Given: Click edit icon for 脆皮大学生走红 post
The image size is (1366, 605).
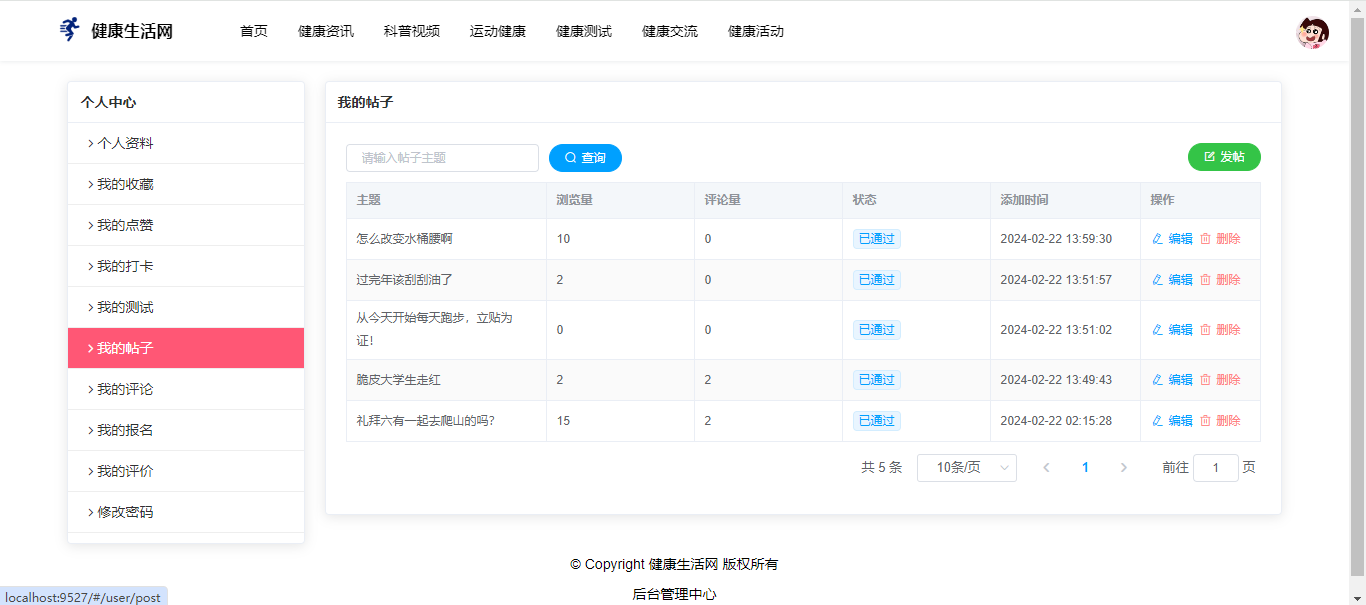Looking at the screenshot, I should (x=1158, y=380).
